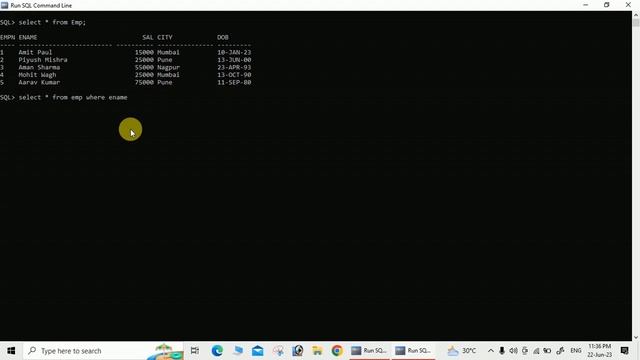Click the DOB column header
640x360 pixels.
(223, 37)
